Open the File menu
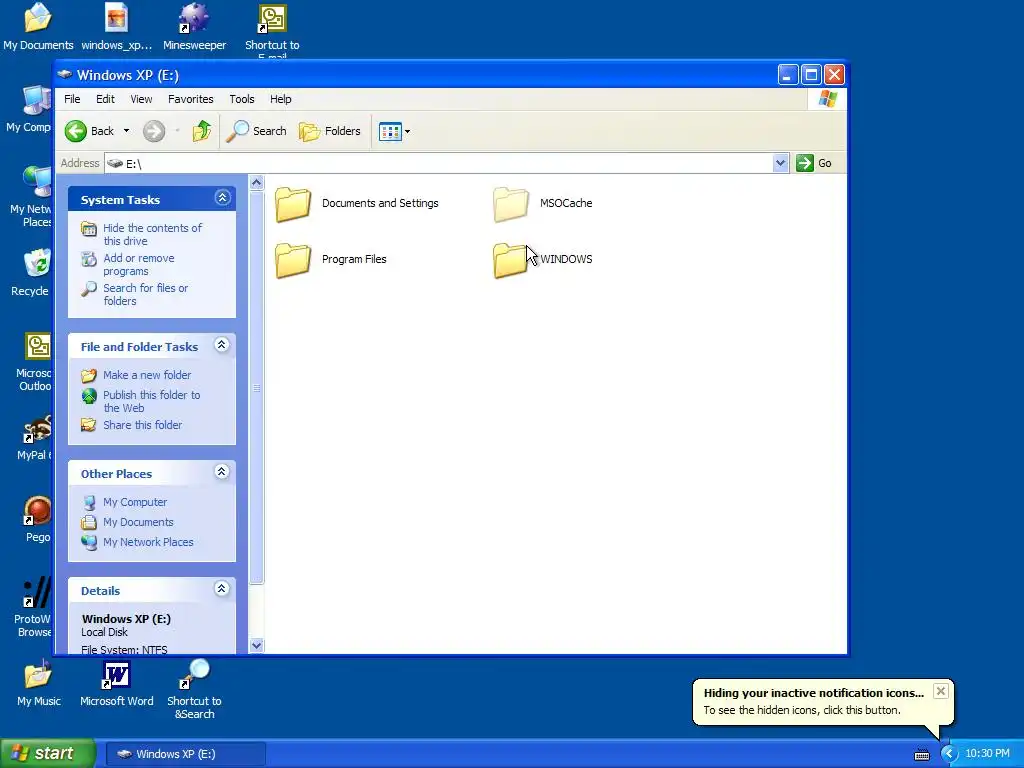The image size is (1024, 768). tap(72, 99)
